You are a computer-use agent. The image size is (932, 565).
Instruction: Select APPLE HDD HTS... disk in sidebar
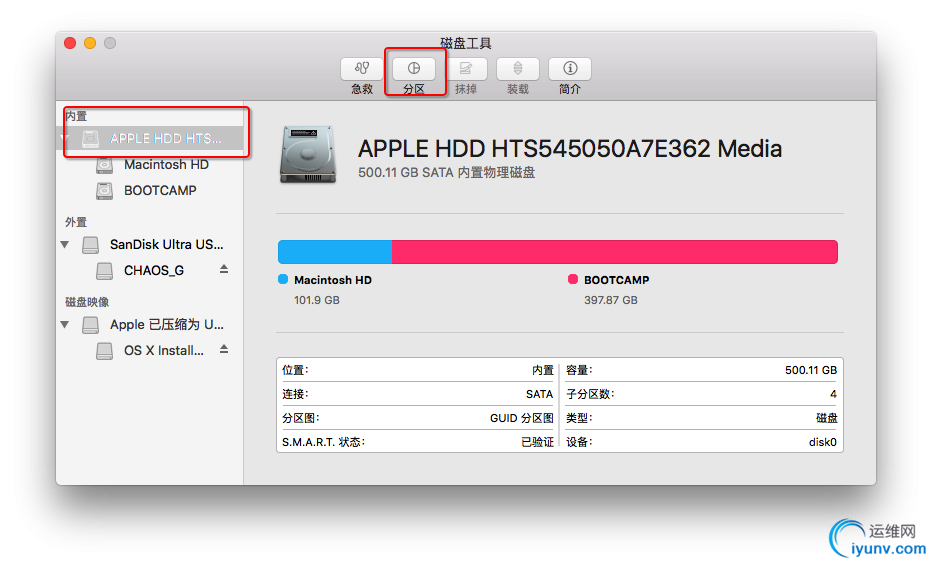pos(150,138)
